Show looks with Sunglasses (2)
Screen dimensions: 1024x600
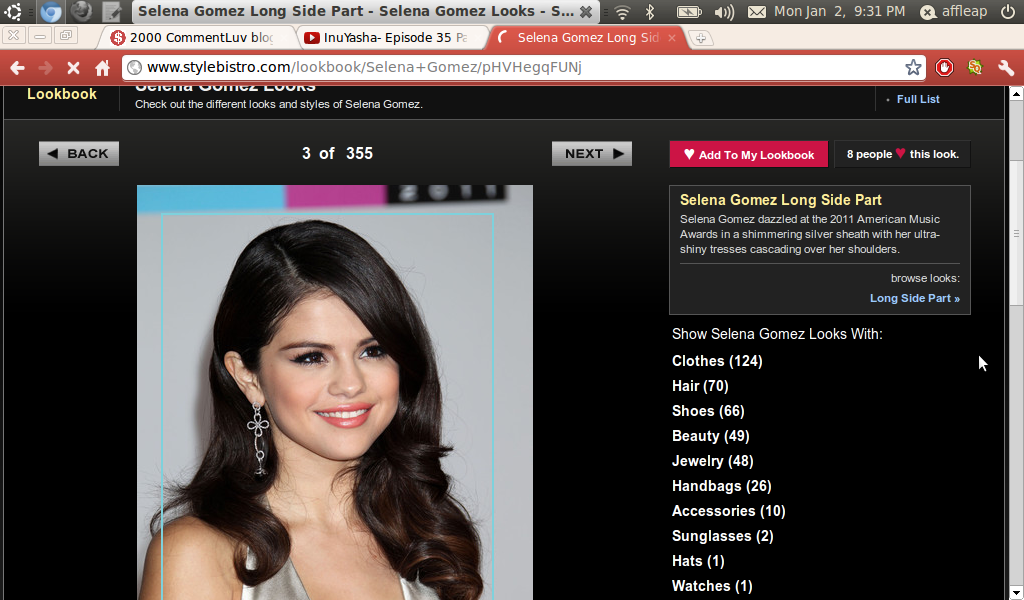pos(723,536)
